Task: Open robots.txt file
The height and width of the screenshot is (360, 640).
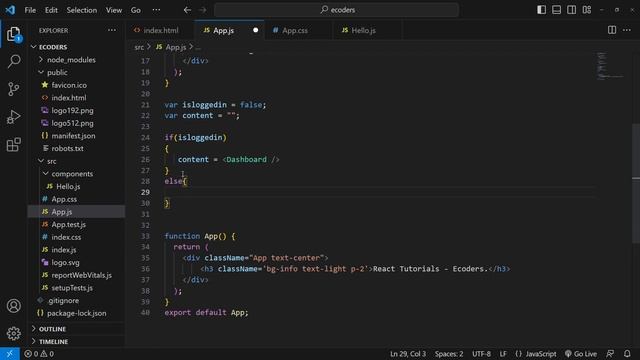Action: 67,148
